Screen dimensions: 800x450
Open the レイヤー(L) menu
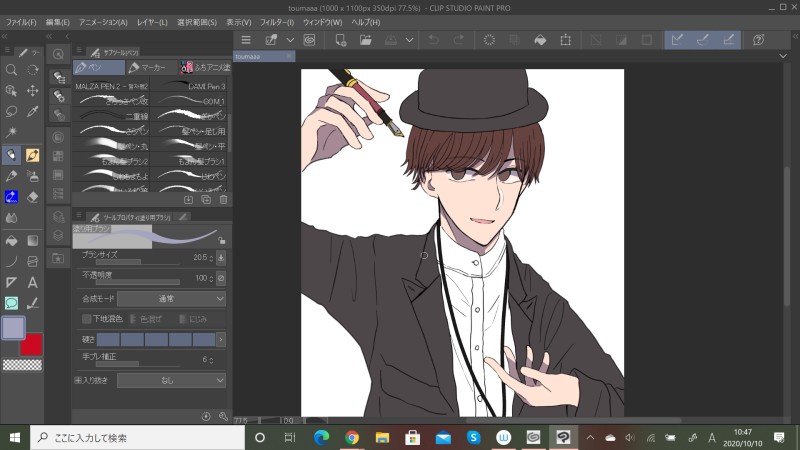(x=152, y=22)
